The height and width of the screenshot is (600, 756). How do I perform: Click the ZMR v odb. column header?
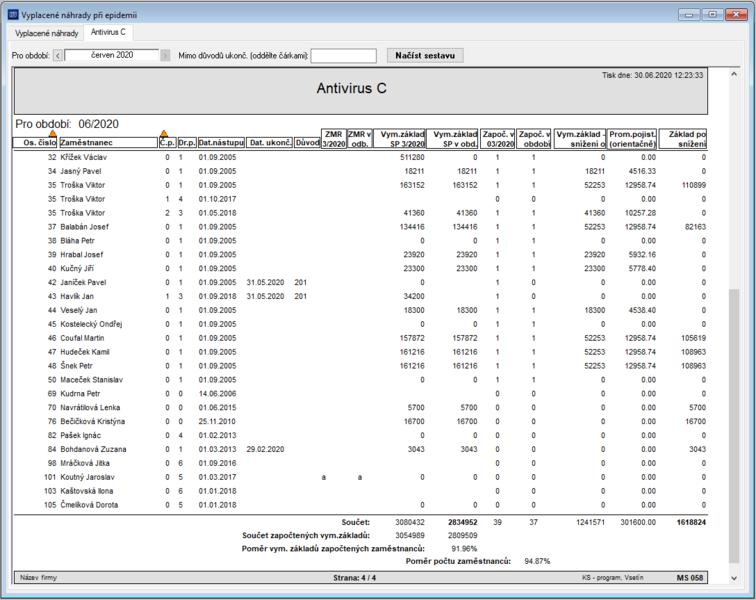coord(360,139)
